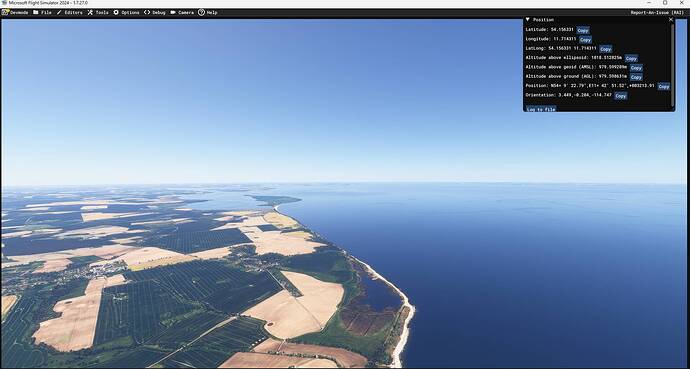Copy the Orientation value
This screenshot has width=690, height=369.
[620, 96]
